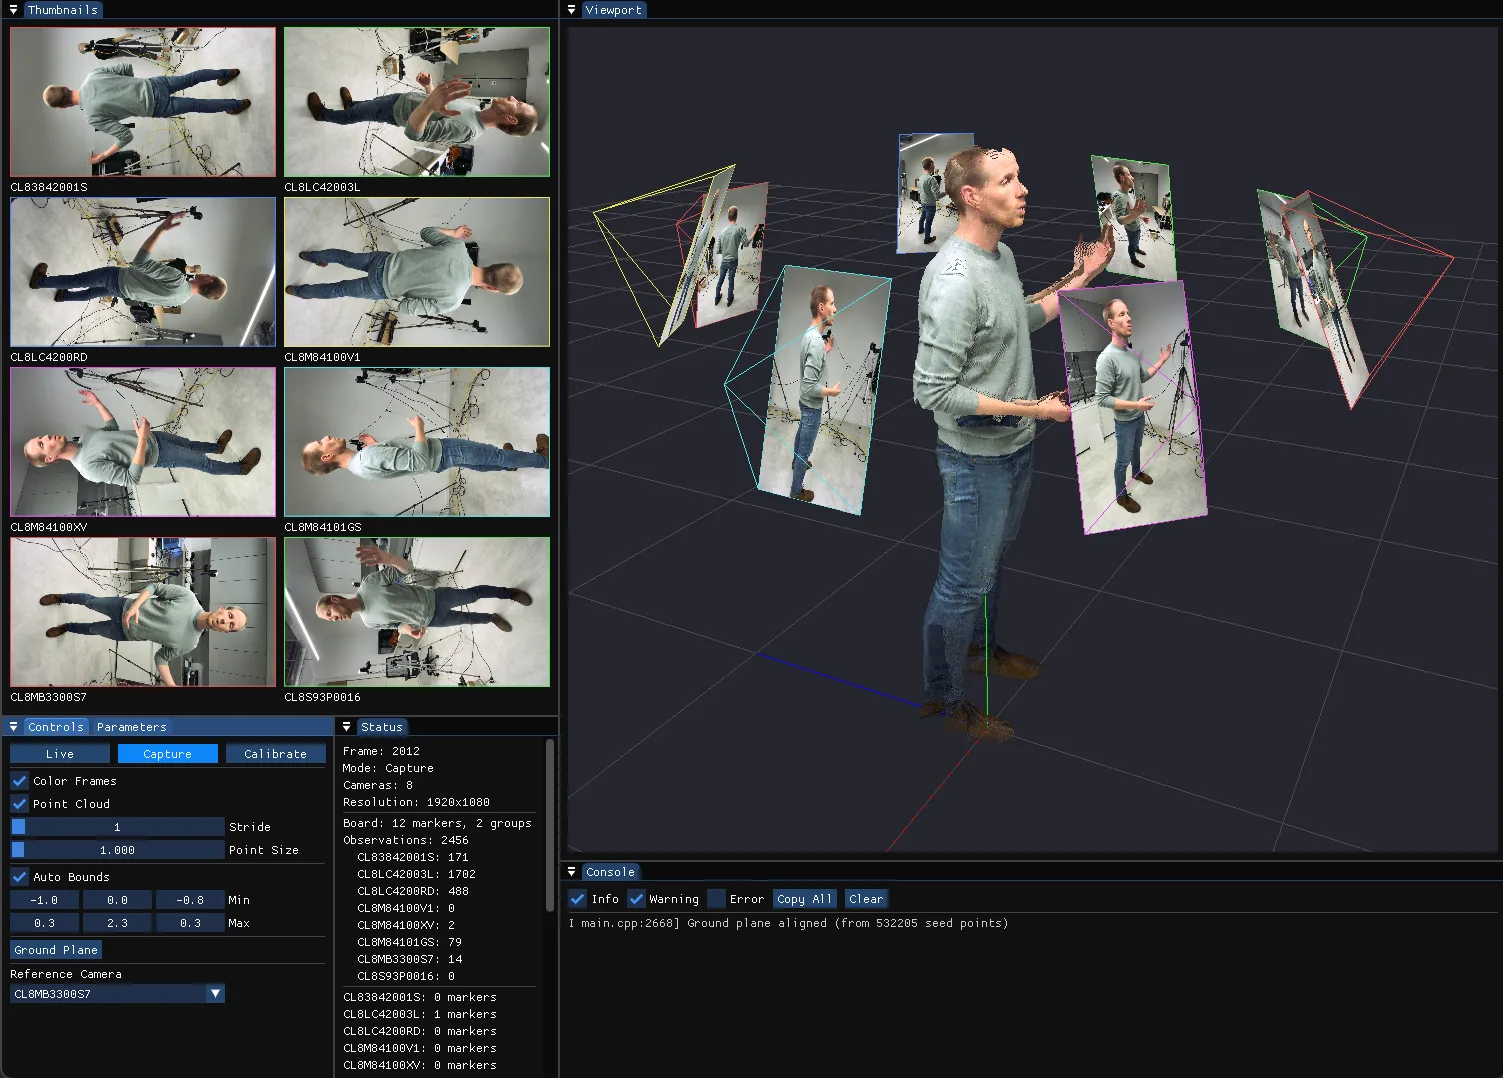Copy All console messages
Viewport: 1503px width, 1078px height.
click(x=804, y=898)
